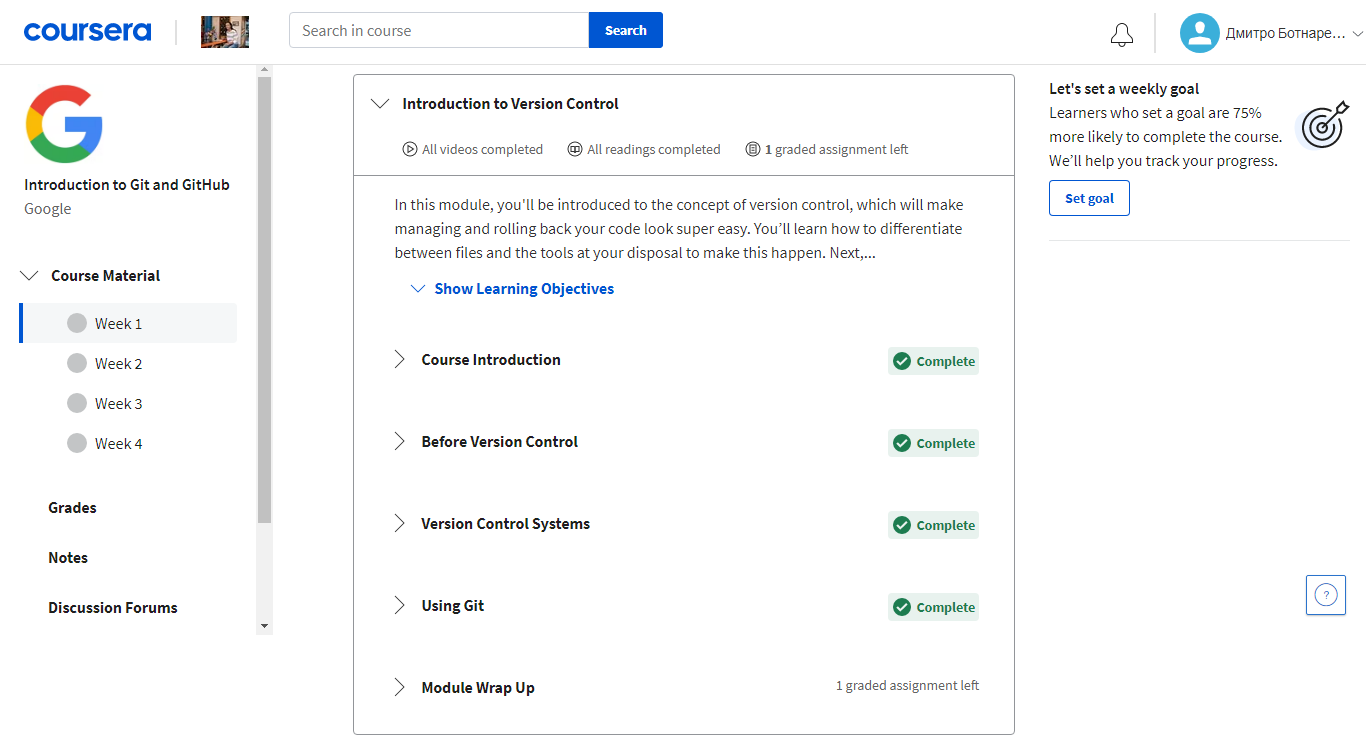Click the videos play icon
The height and width of the screenshot is (741, 1366).
410,149
